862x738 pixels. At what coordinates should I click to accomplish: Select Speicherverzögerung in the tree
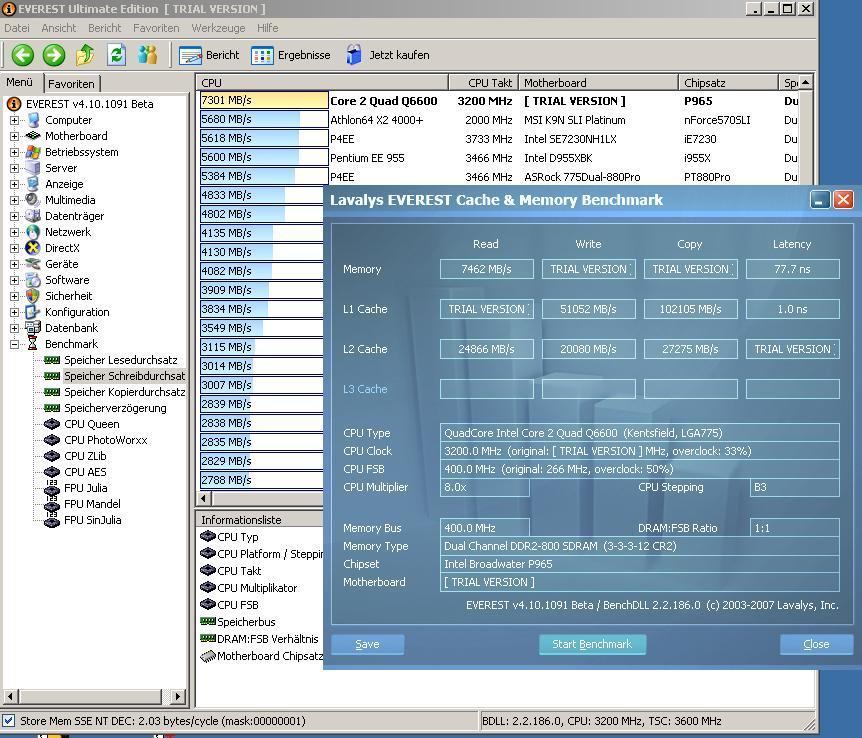click(115, 408)
